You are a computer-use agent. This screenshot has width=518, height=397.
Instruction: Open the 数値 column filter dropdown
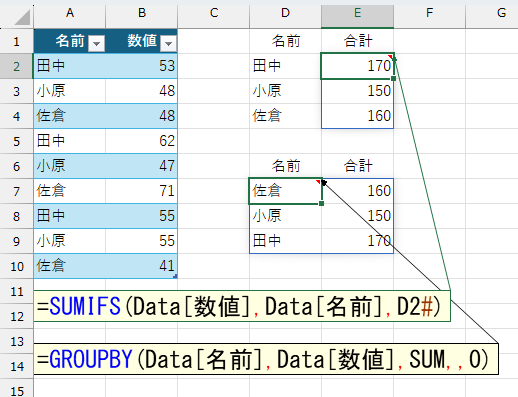click(168, 43)
